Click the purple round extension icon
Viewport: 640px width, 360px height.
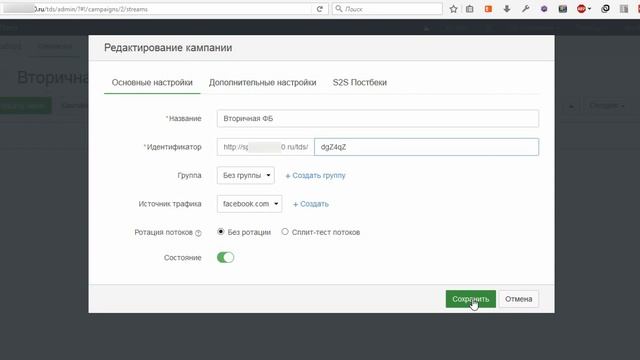544,9
